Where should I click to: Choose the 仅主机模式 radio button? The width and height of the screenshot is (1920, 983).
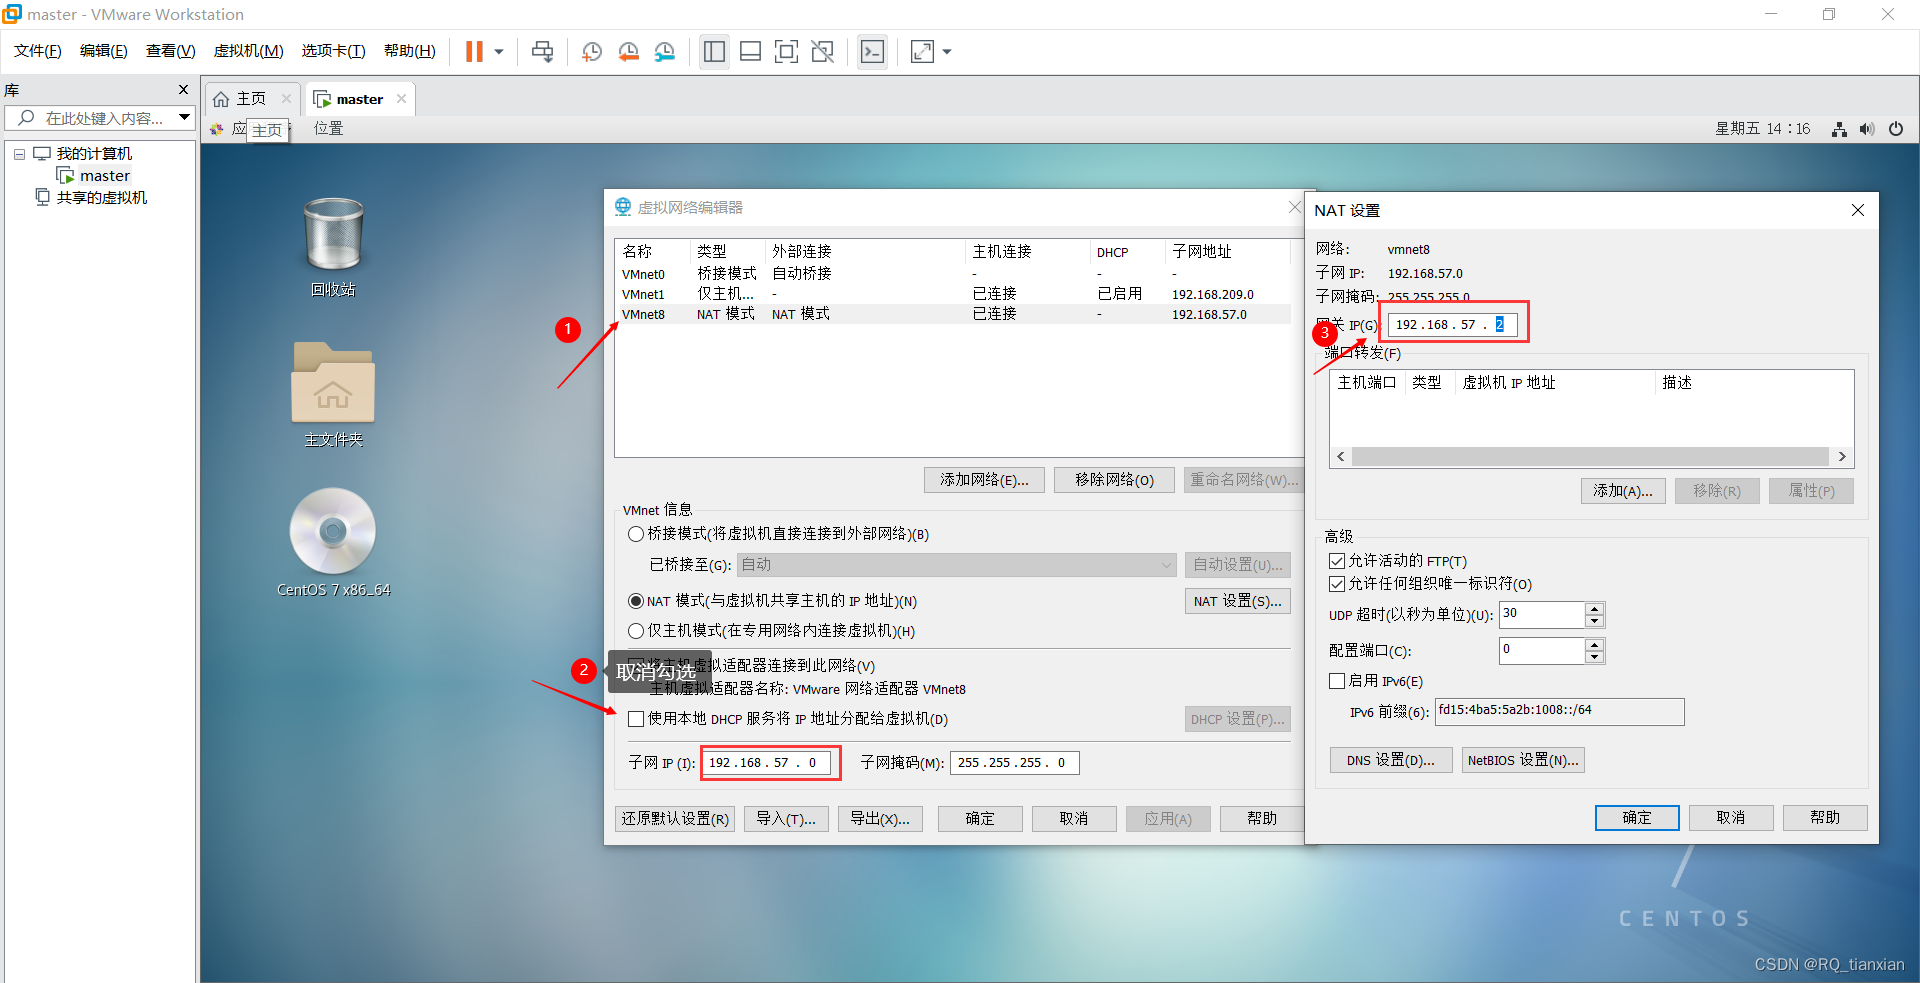click(x=635, y=631)
